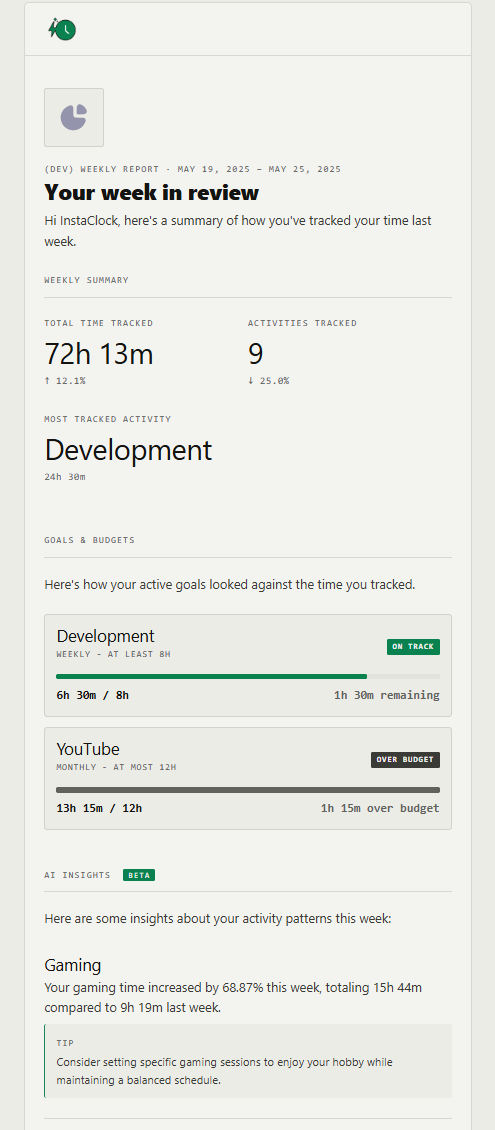This screenshot has width=495, height=1130.
Task: Click the '1h 15m over budget' text
Action: point(380,808)
